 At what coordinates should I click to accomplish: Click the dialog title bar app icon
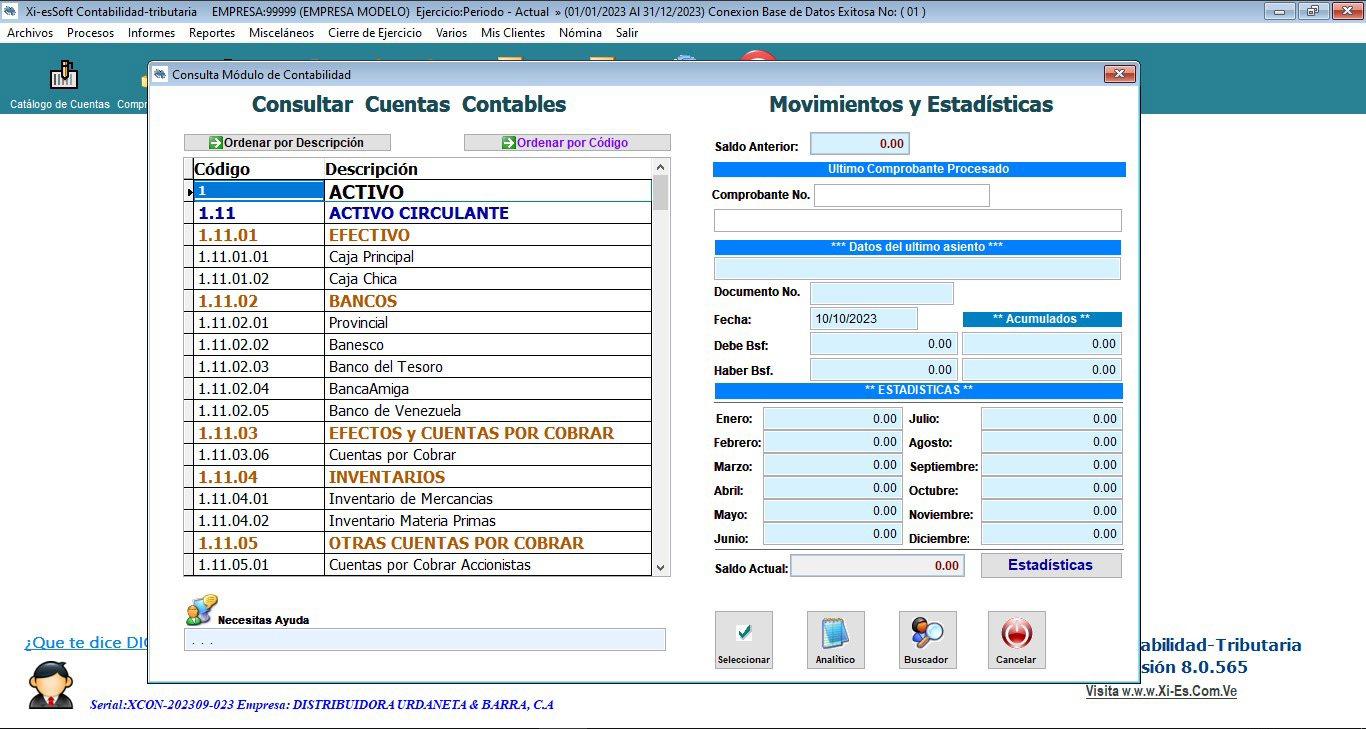tap(160, 75)
